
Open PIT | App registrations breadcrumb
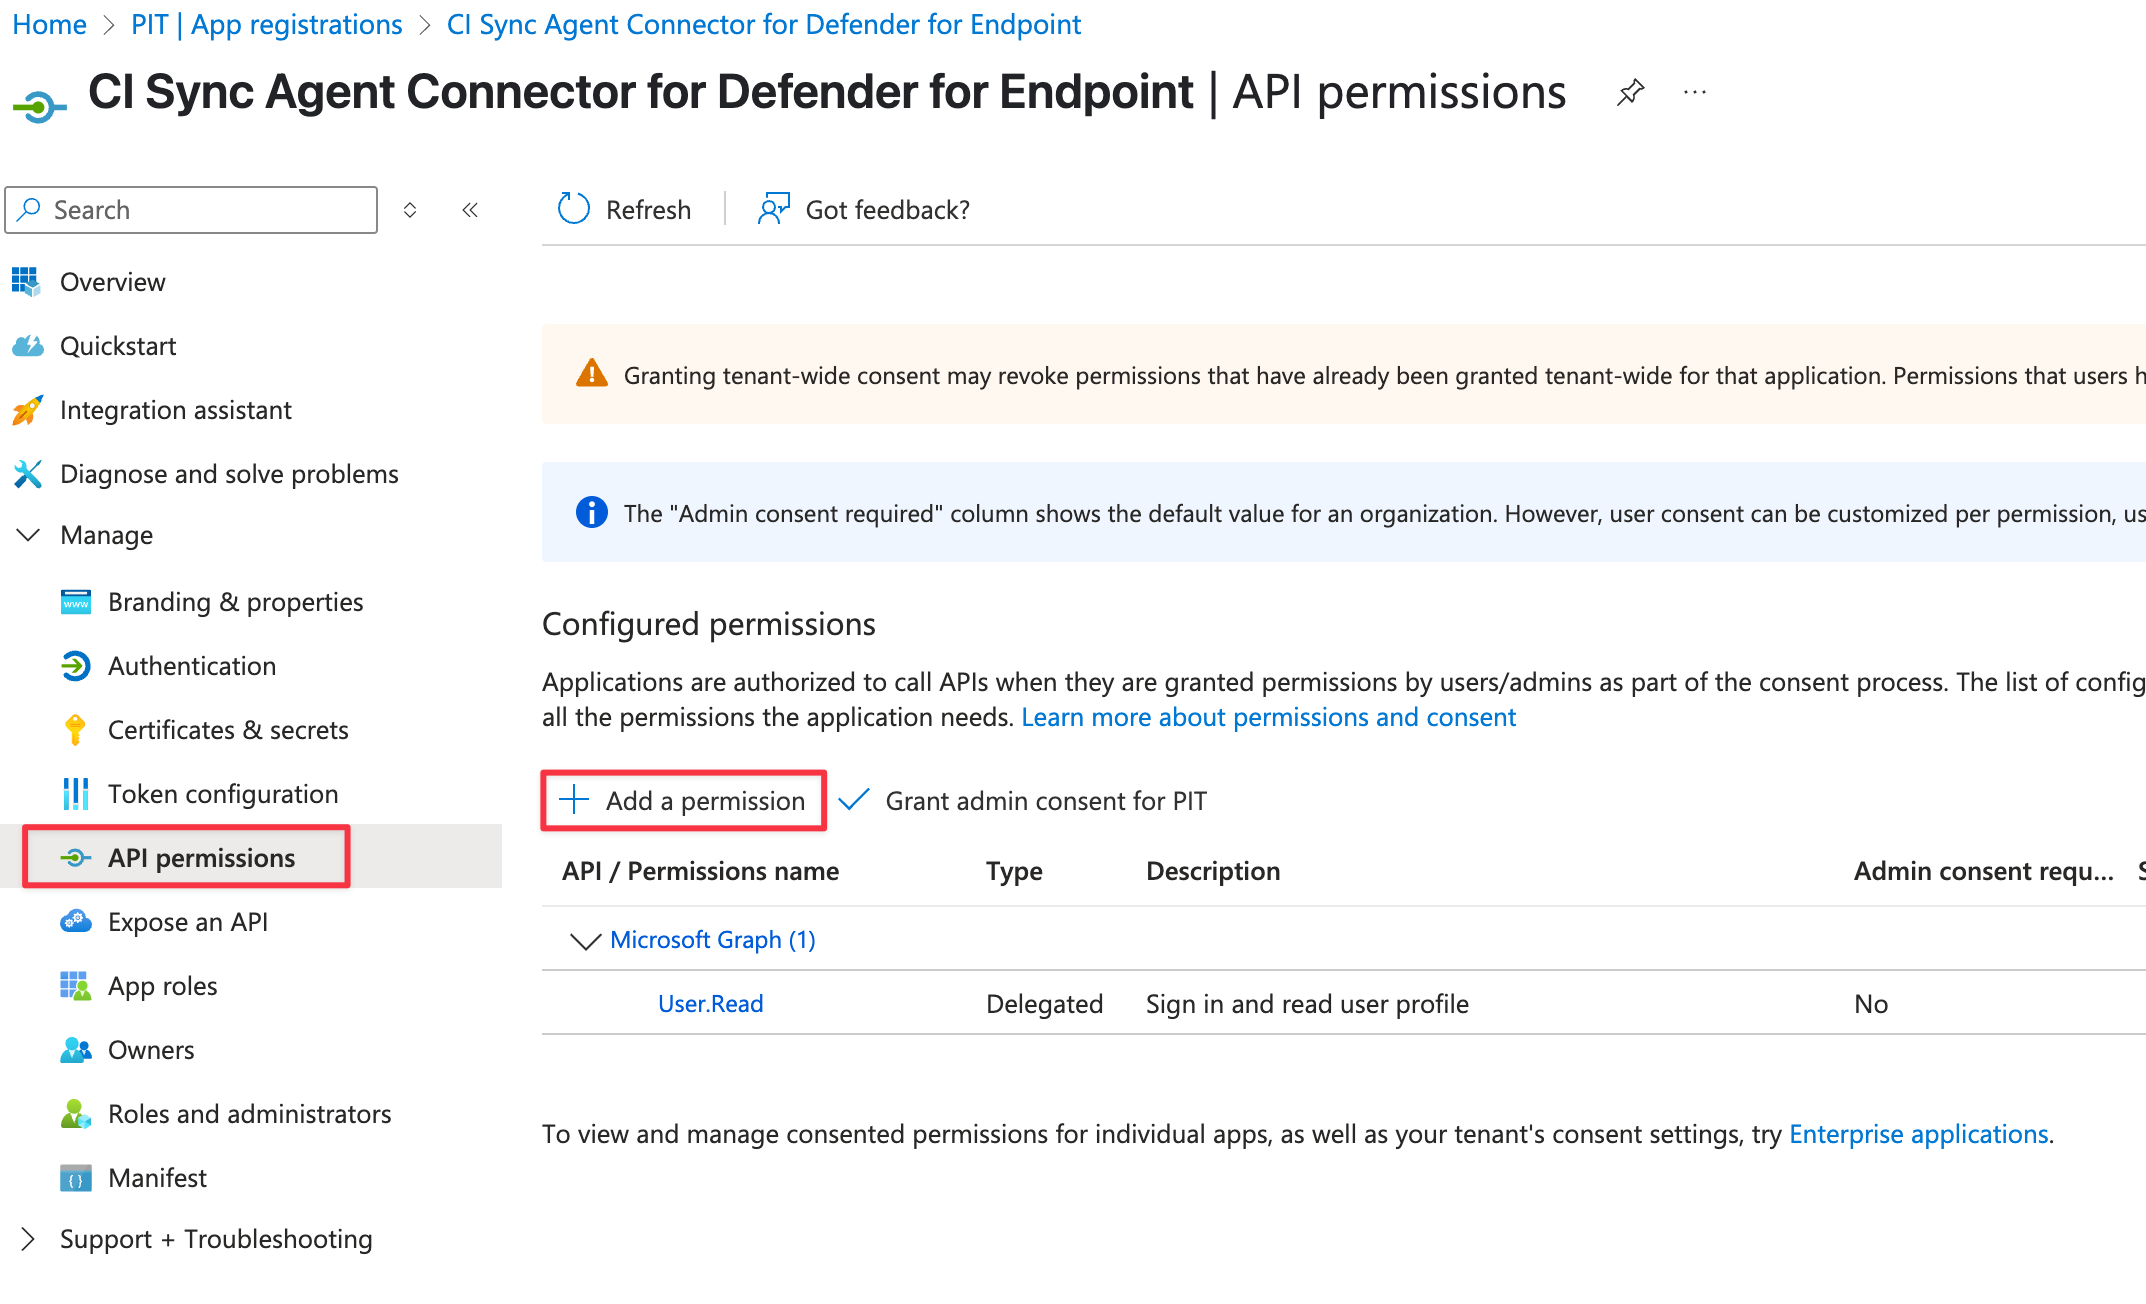tap(267, 24)
